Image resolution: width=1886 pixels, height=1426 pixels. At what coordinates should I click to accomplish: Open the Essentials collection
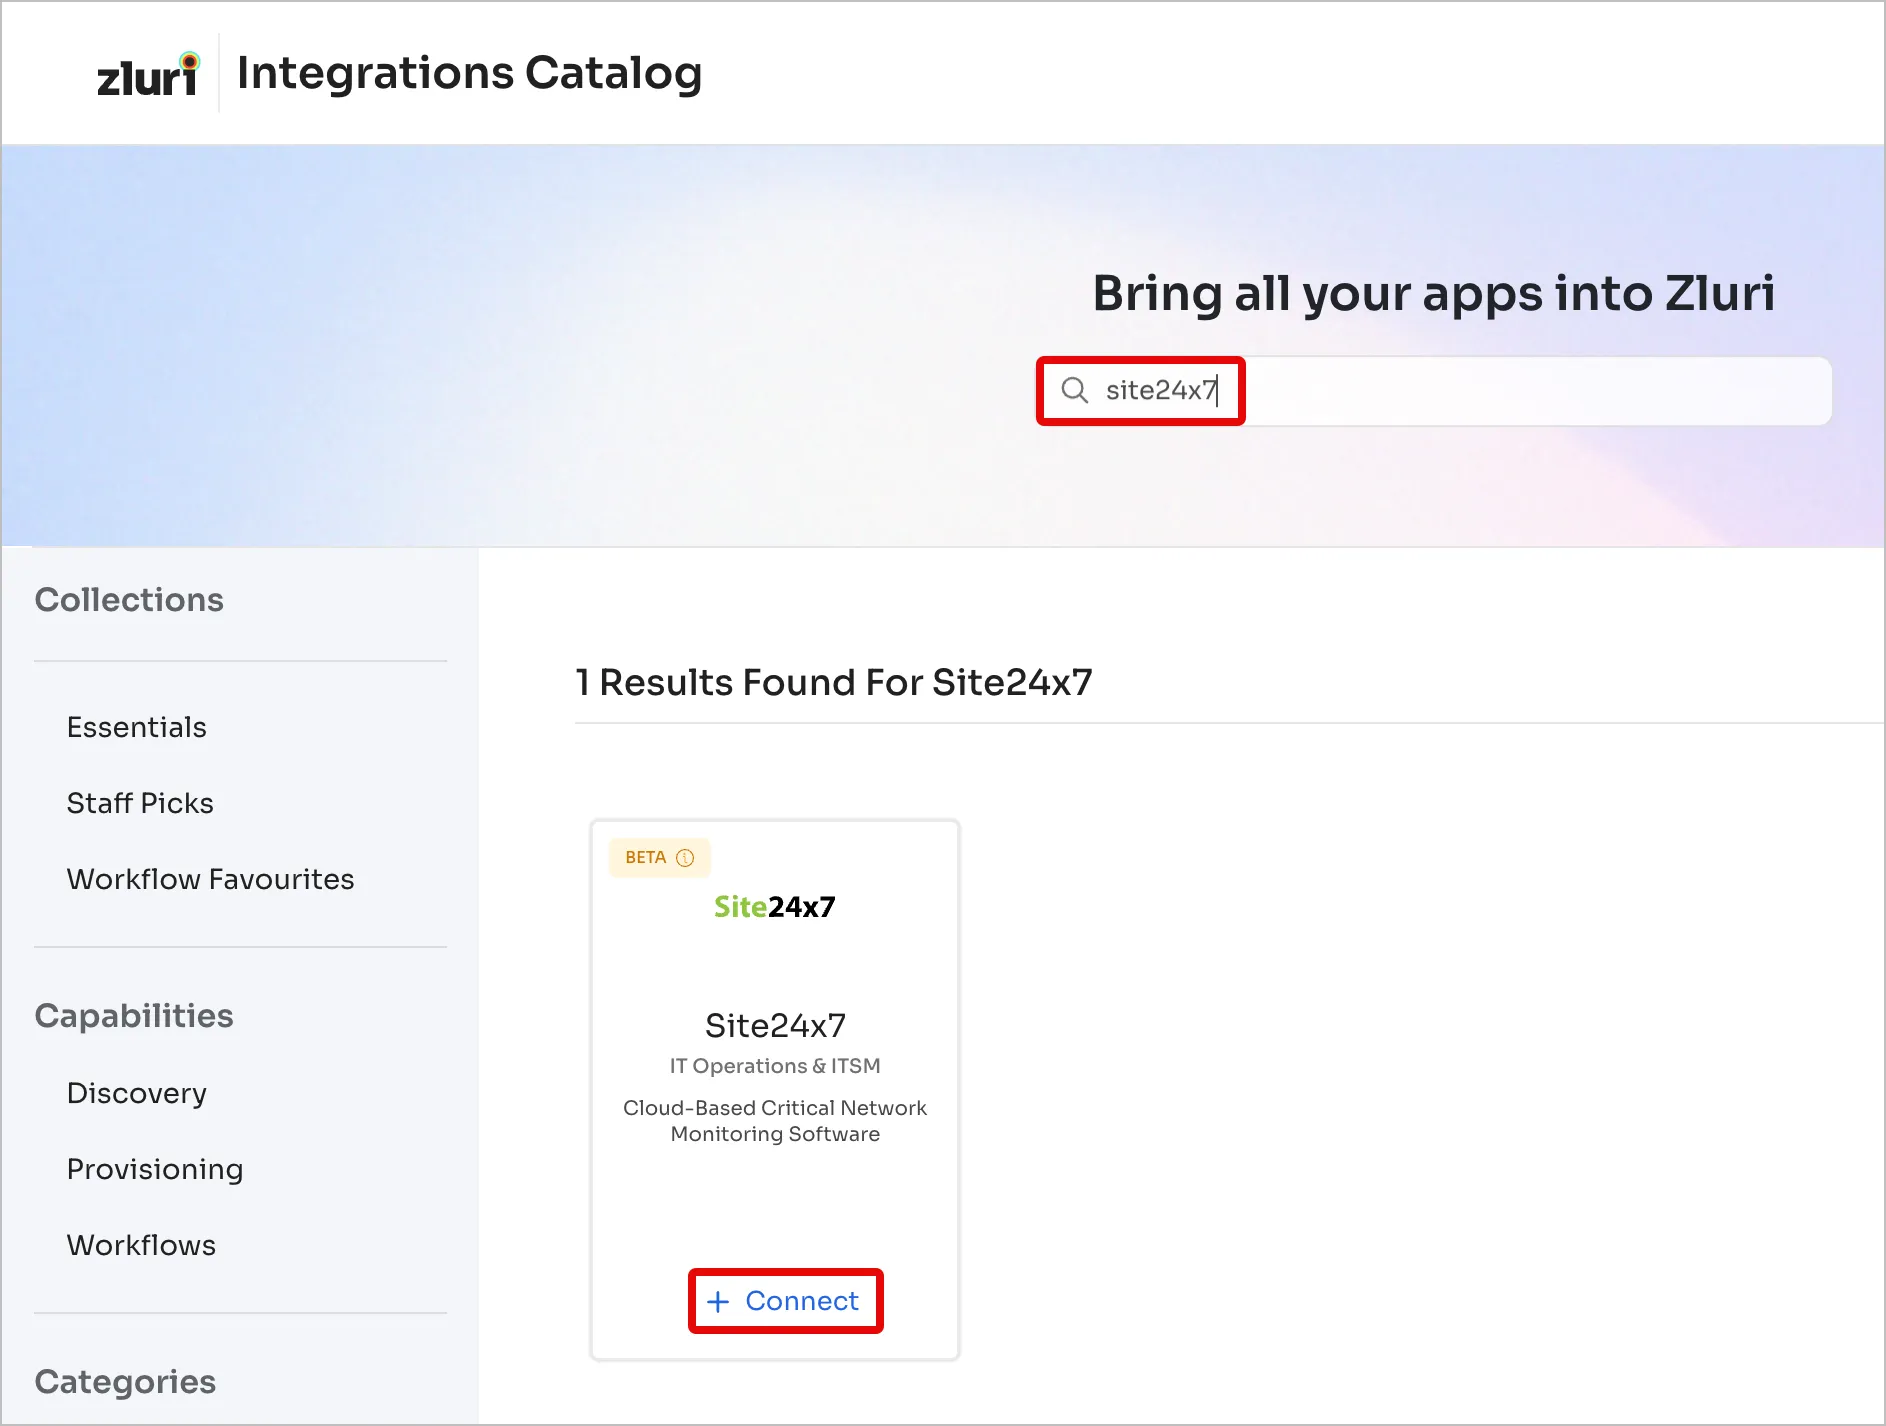coord(137,727)
